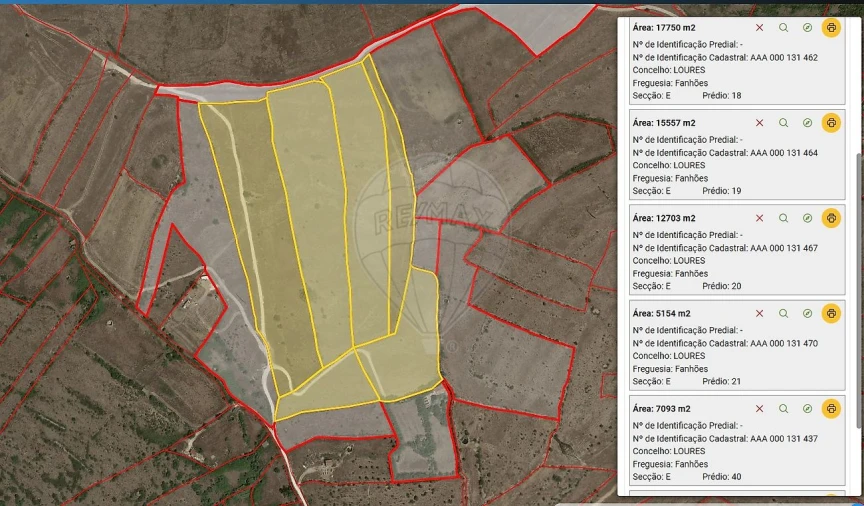The image size is (864, 506).
Task: Zoom to the 17750 m2 parcel
Action: [x=783, y=28]
